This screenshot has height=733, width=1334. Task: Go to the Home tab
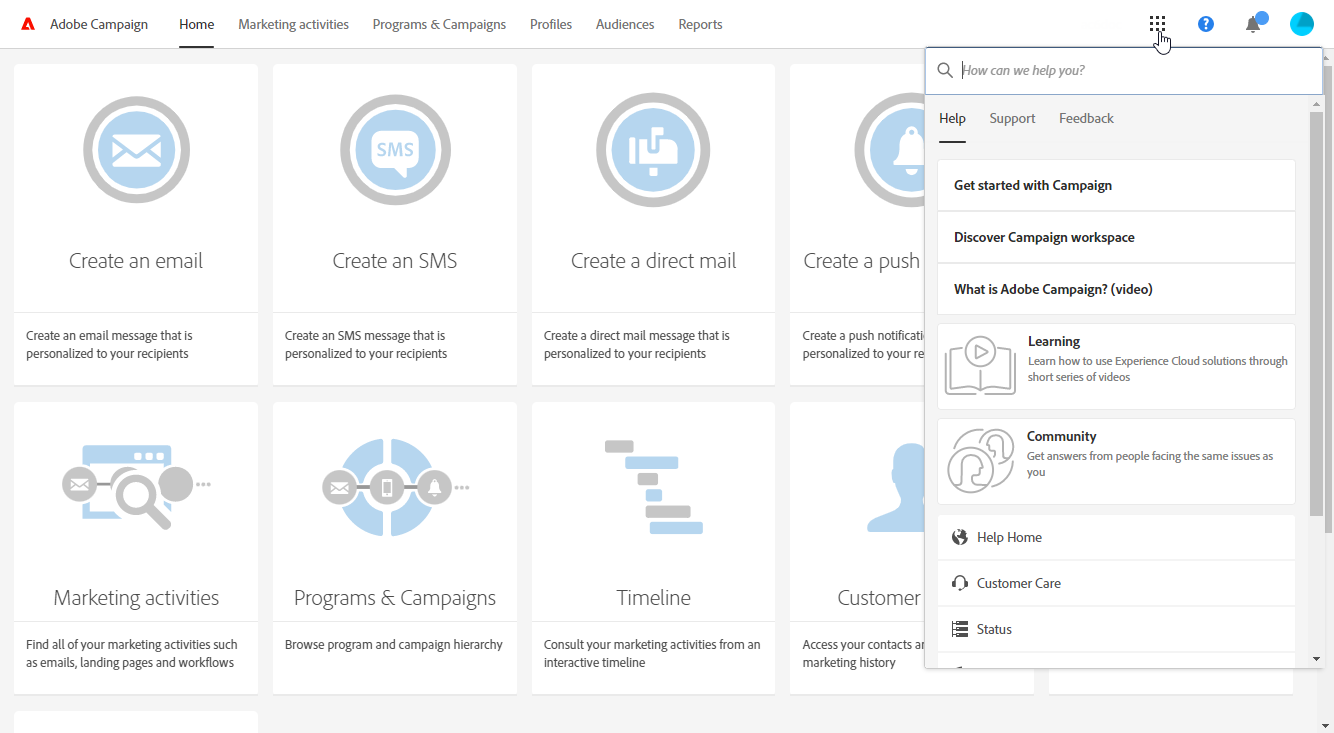click(196, 24)
